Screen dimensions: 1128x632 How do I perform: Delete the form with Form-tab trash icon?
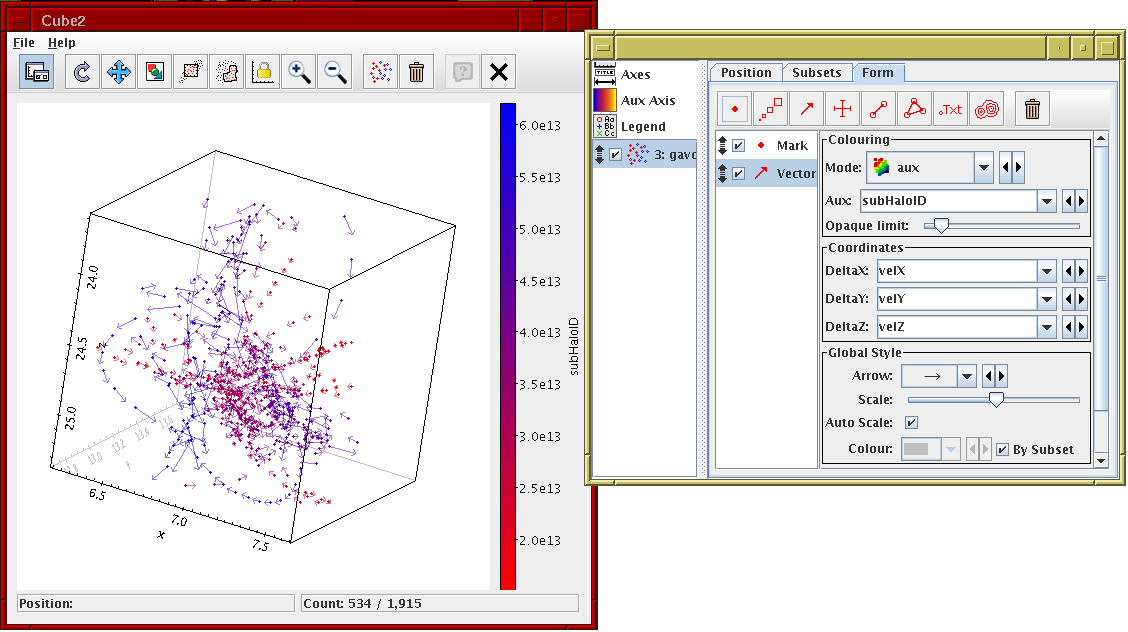tap(1033, 109)
